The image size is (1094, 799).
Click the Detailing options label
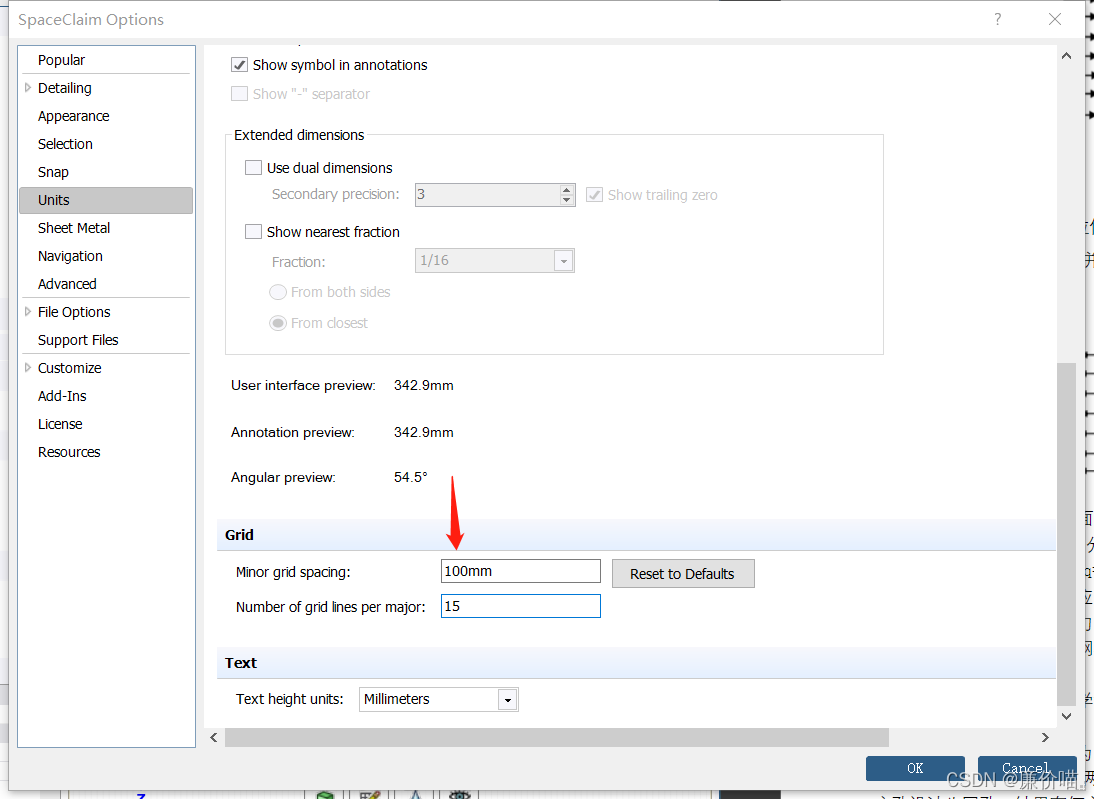click(64, 88)
